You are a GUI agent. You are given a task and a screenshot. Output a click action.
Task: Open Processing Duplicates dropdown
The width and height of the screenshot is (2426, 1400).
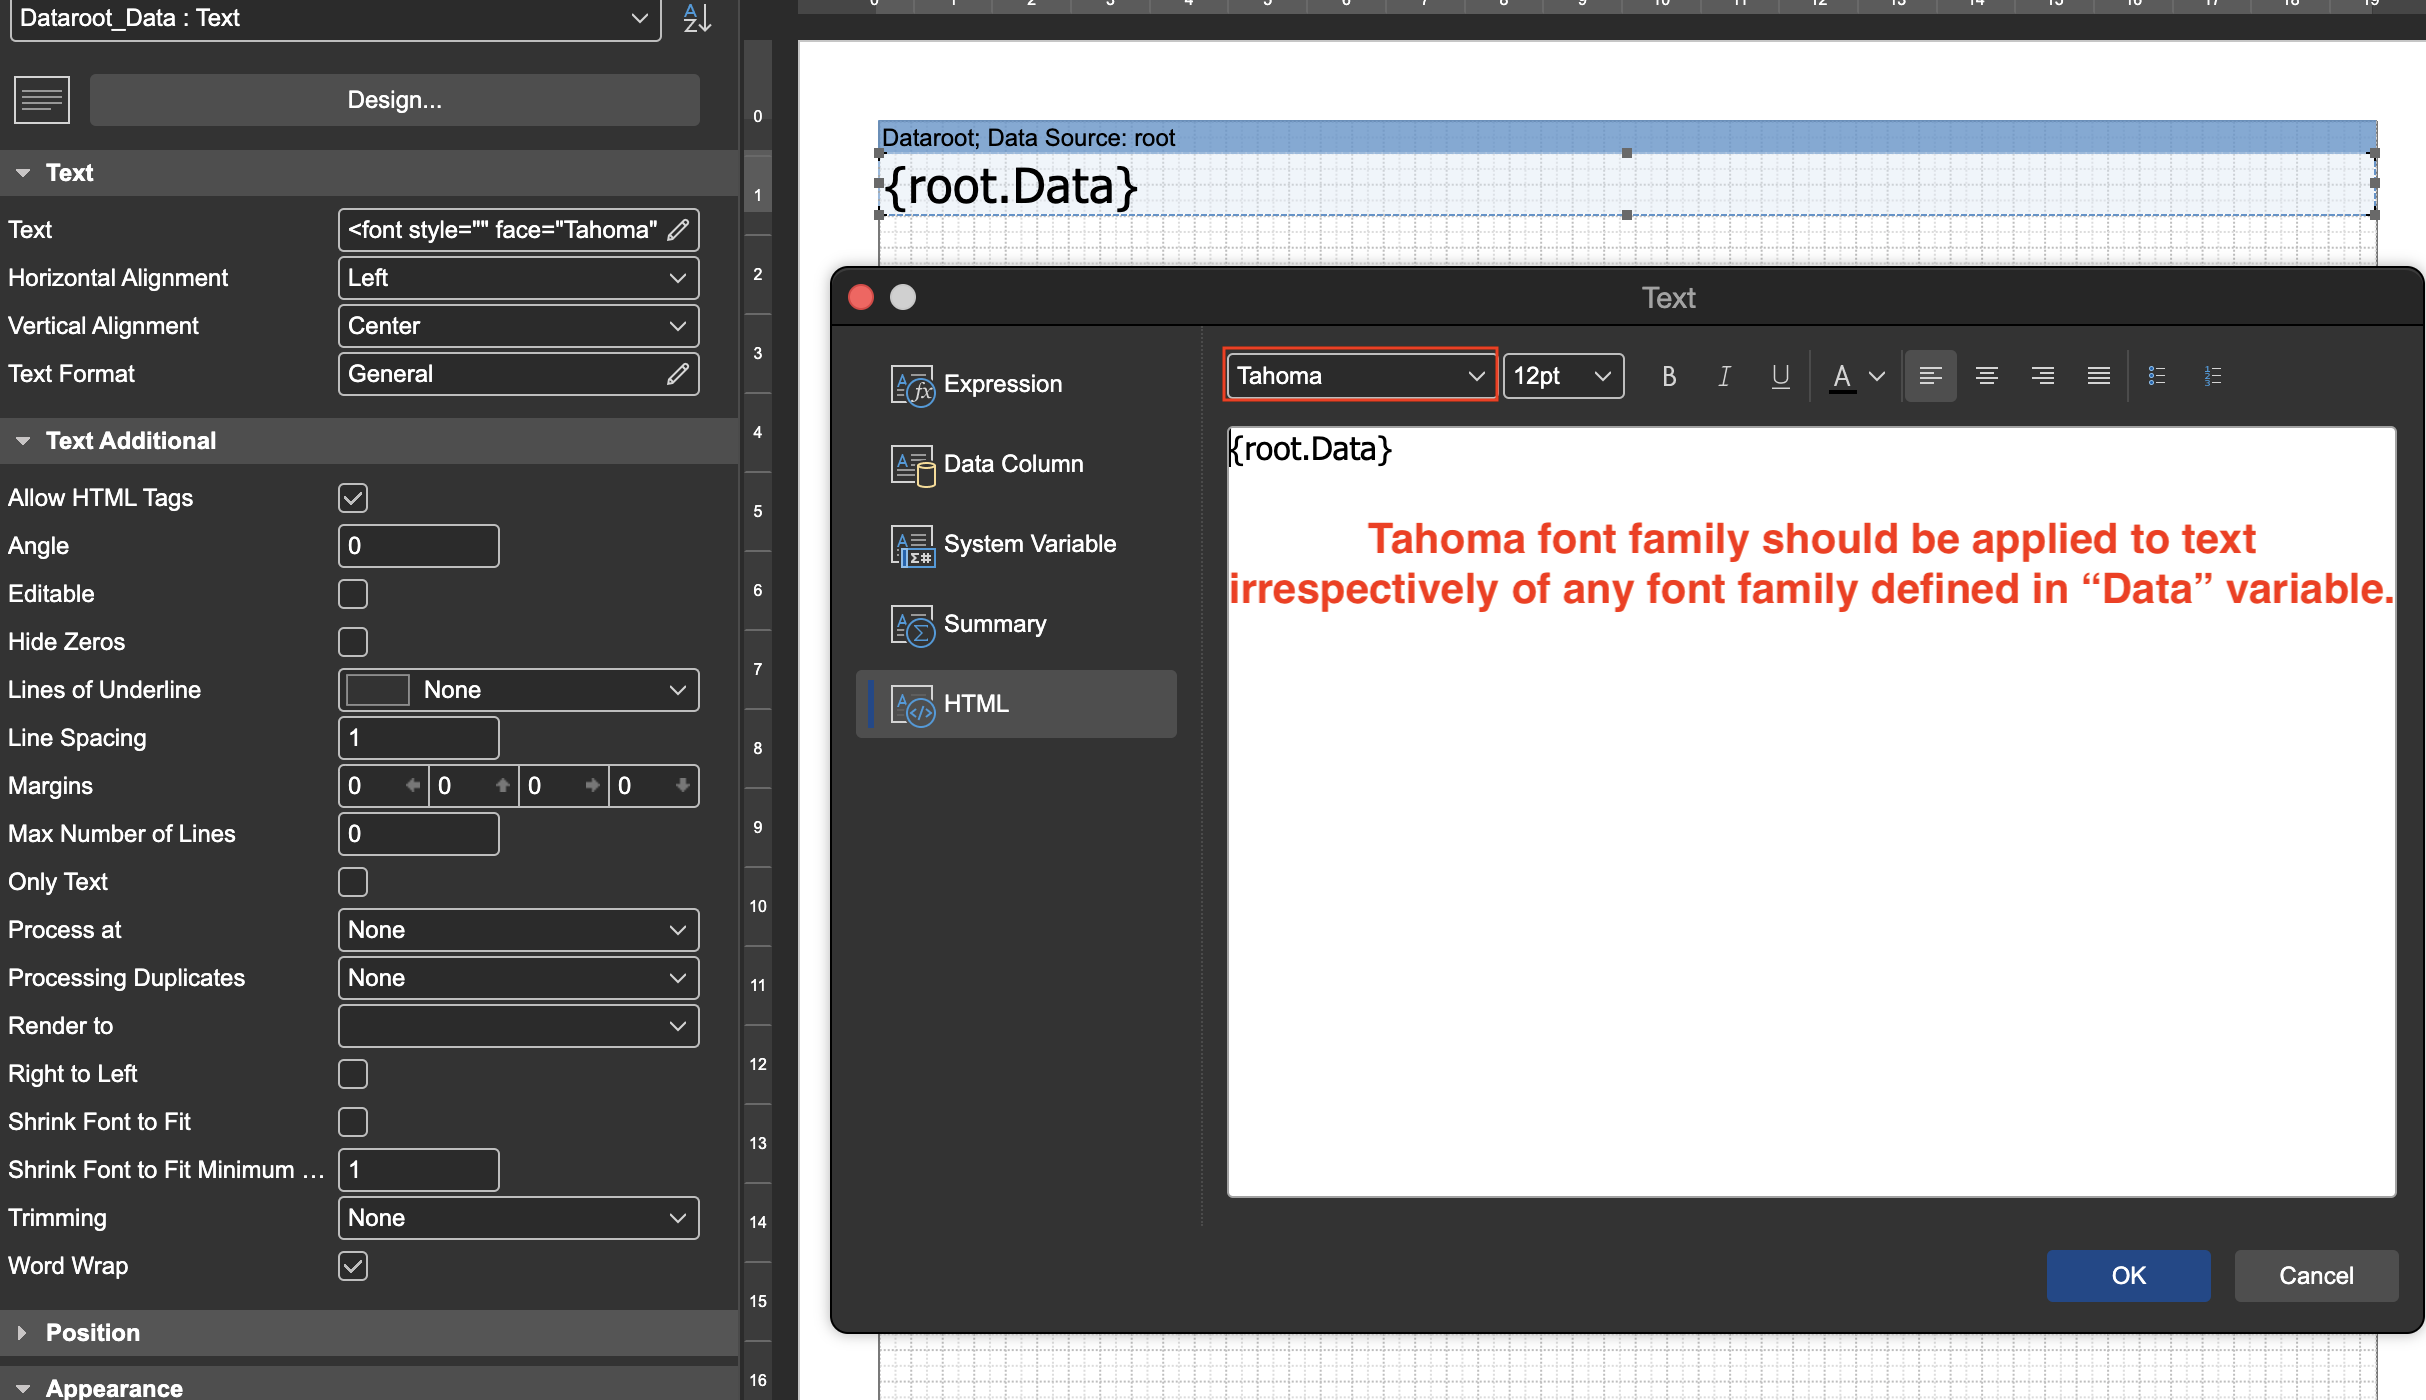click(518, 978)
